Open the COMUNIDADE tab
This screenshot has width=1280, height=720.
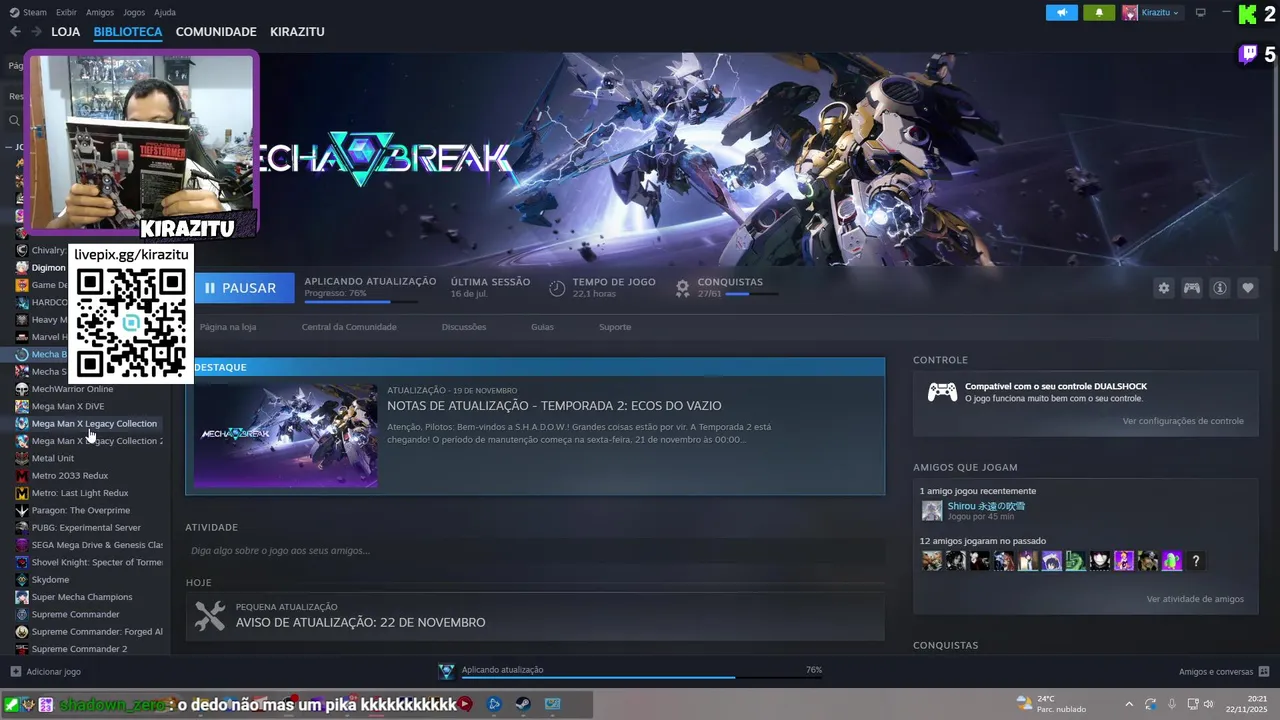pos(216,32)
